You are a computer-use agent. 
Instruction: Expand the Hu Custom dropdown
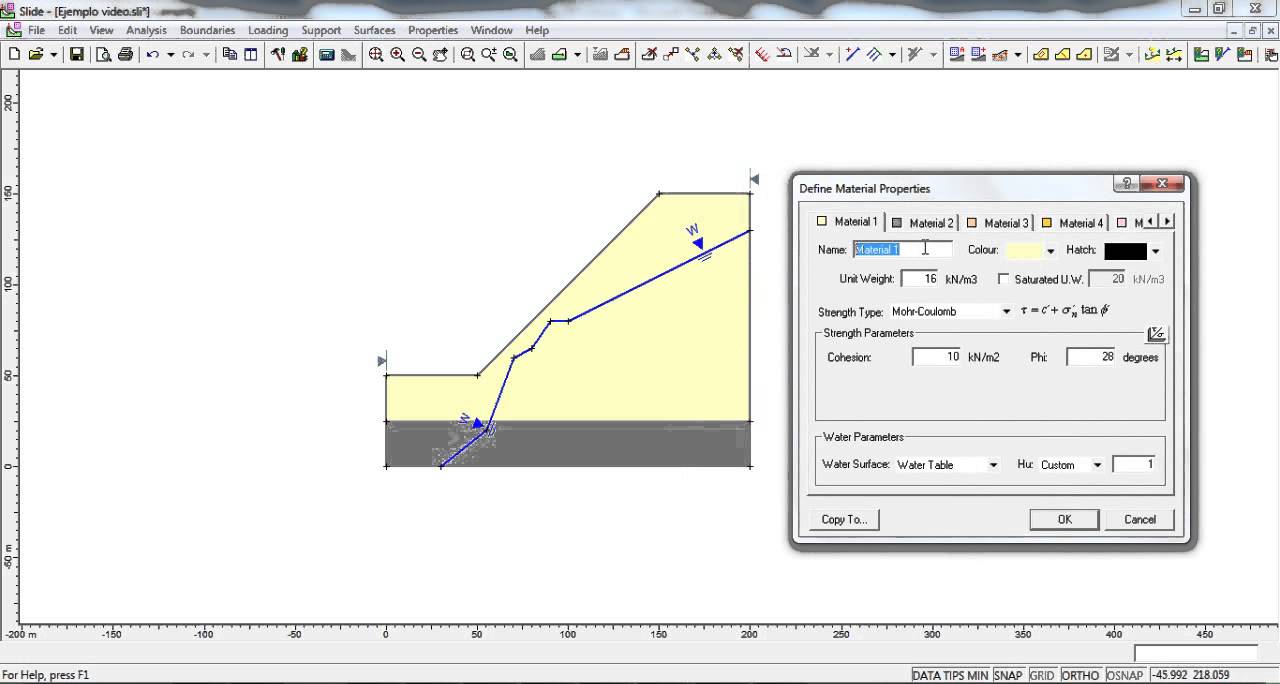coord(1097,465)
